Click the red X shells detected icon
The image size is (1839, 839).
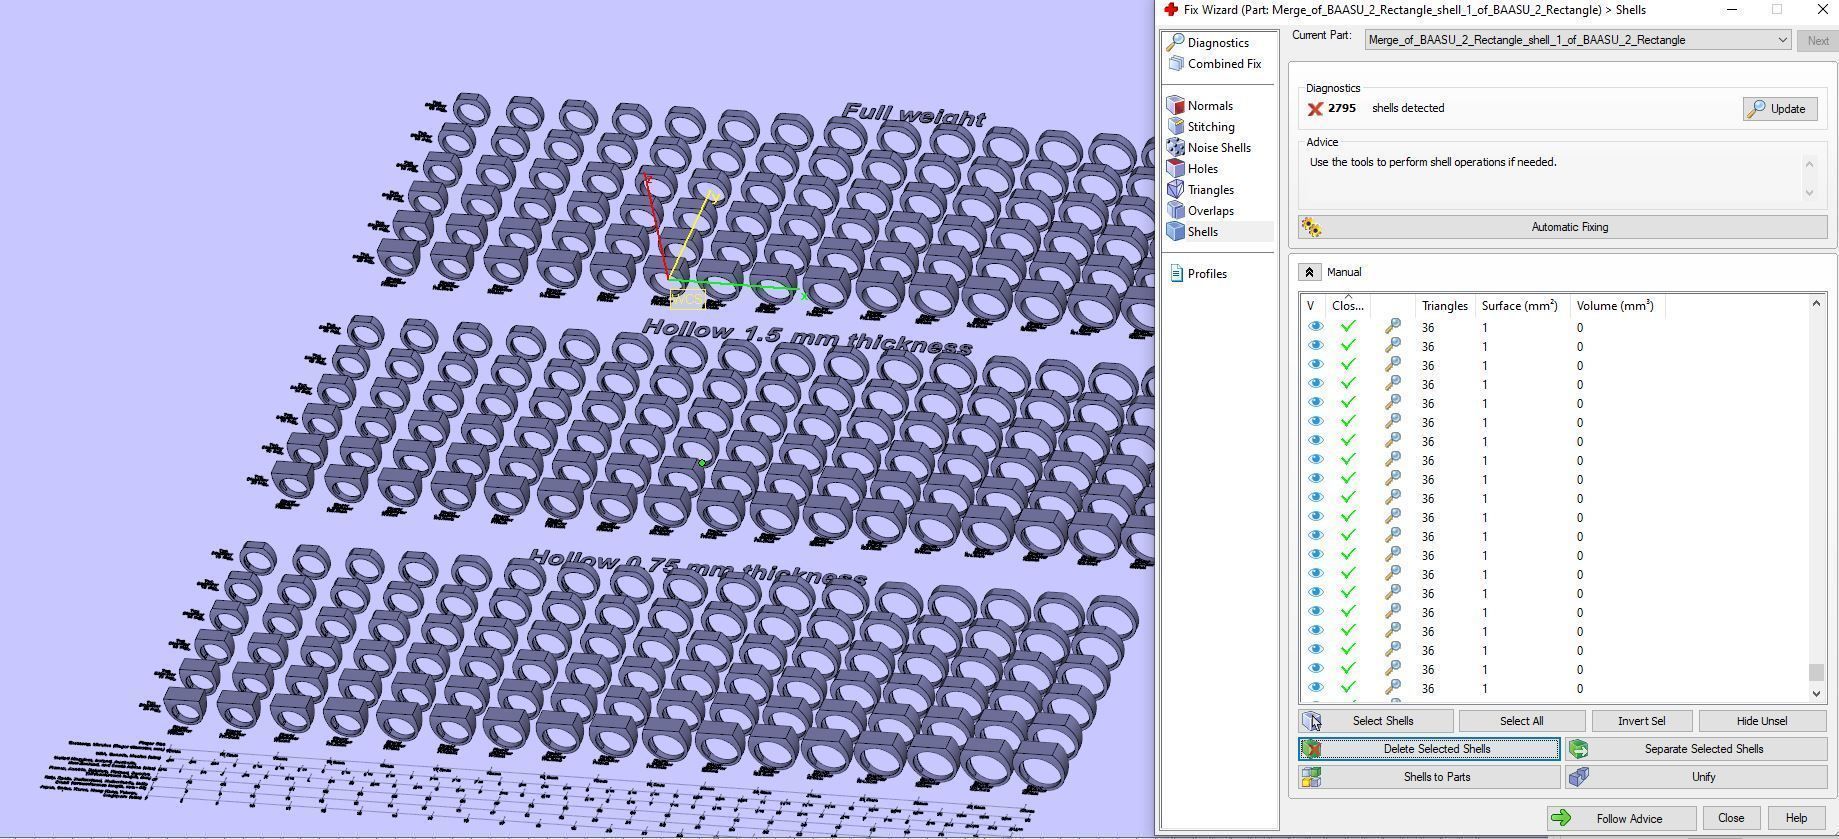click(1315, 109)
